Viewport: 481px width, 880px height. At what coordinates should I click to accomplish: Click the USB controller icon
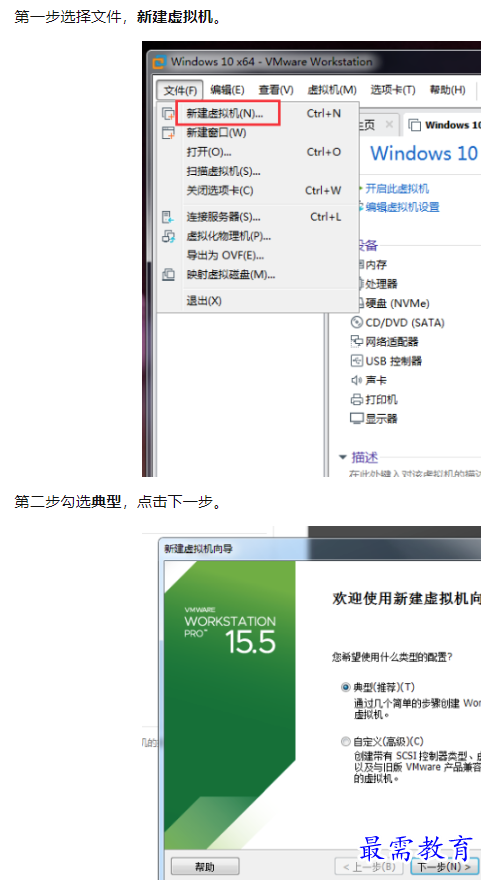pyautogui.click(x=357, y=361)
